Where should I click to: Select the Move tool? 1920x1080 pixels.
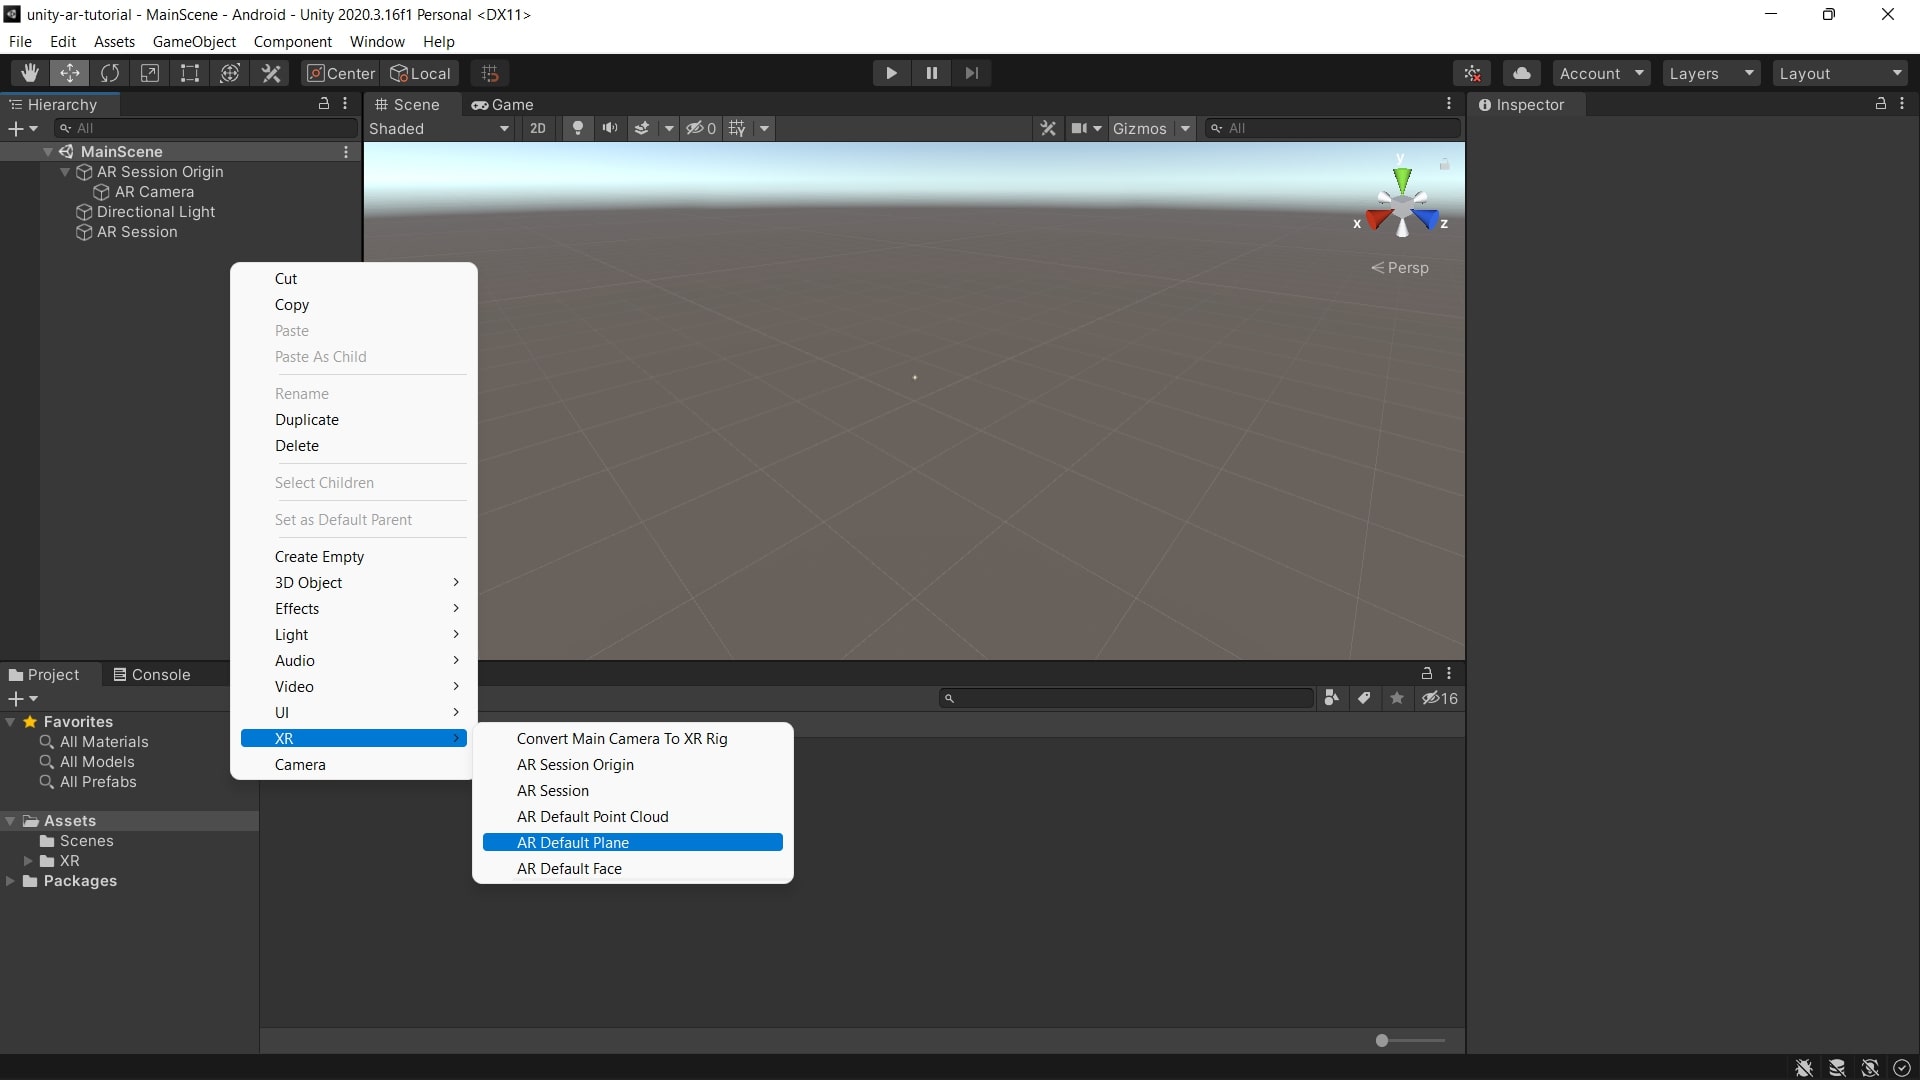coord(70,73)
